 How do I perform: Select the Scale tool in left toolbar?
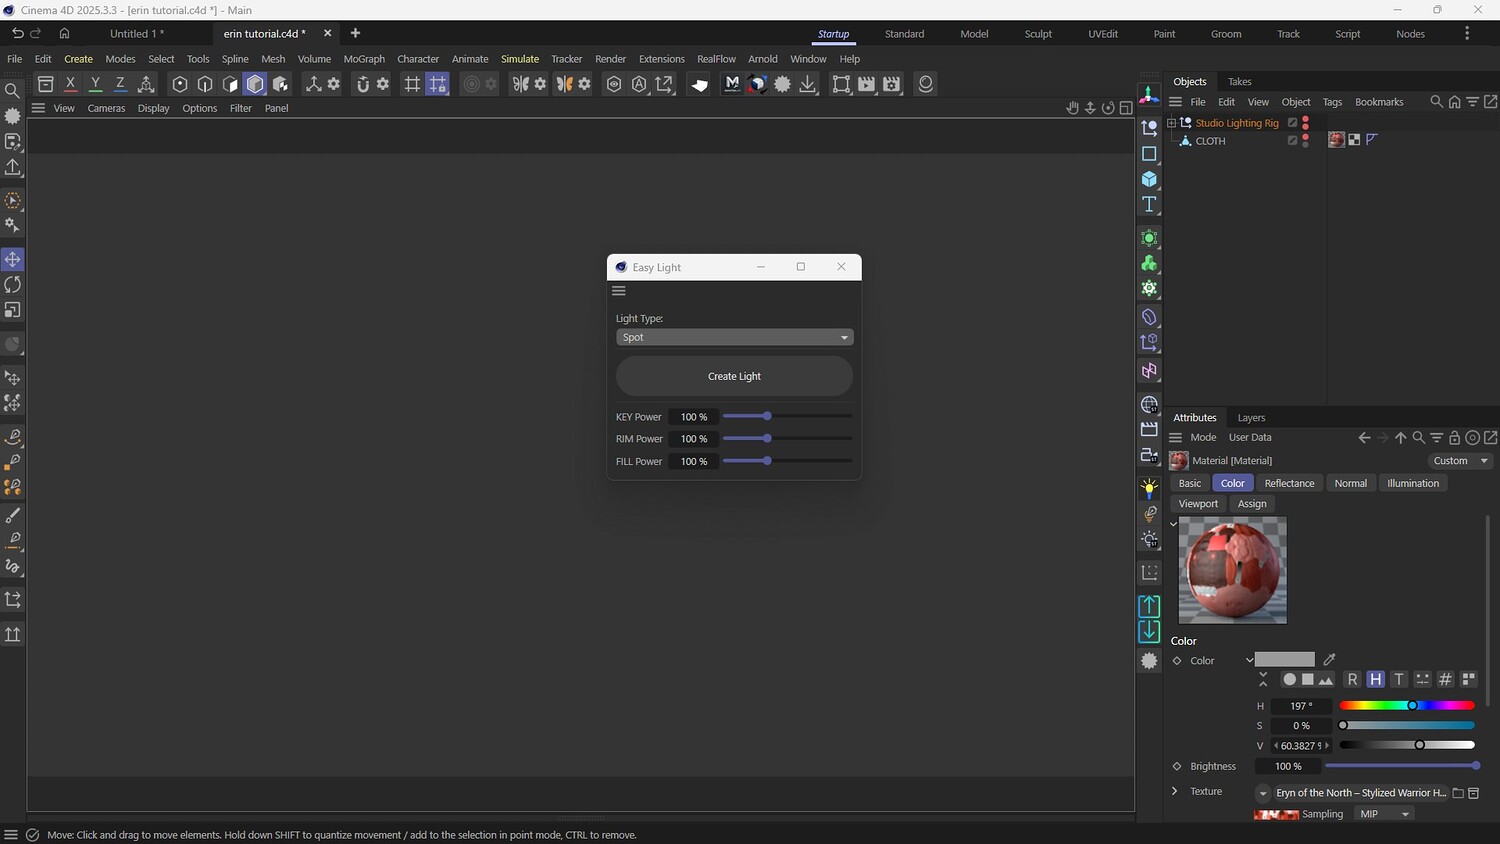(13, 310)
